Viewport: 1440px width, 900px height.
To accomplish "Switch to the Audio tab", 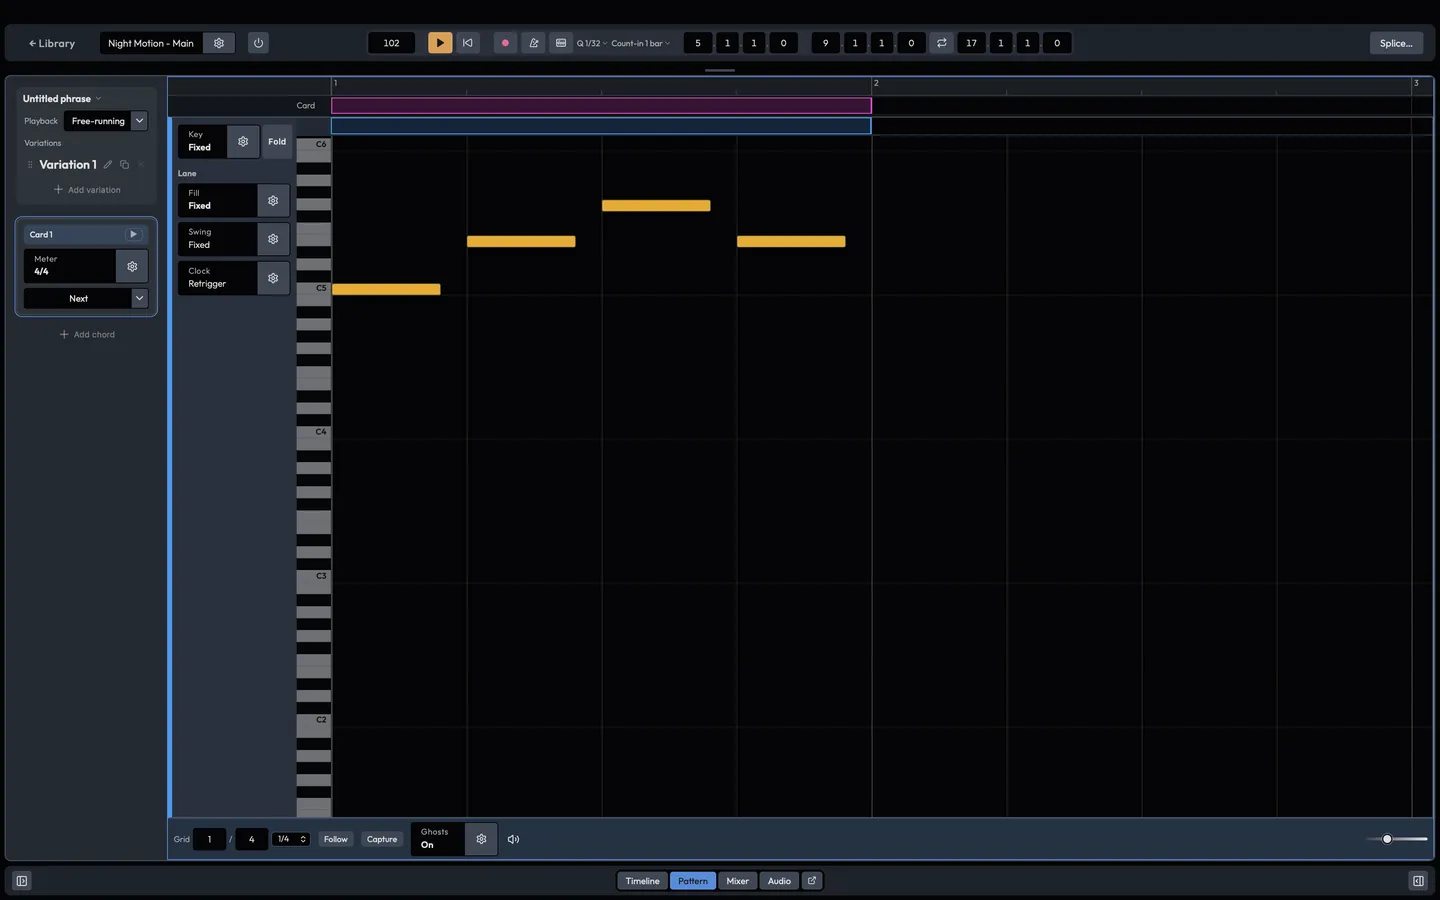I will tap(779, 881).
